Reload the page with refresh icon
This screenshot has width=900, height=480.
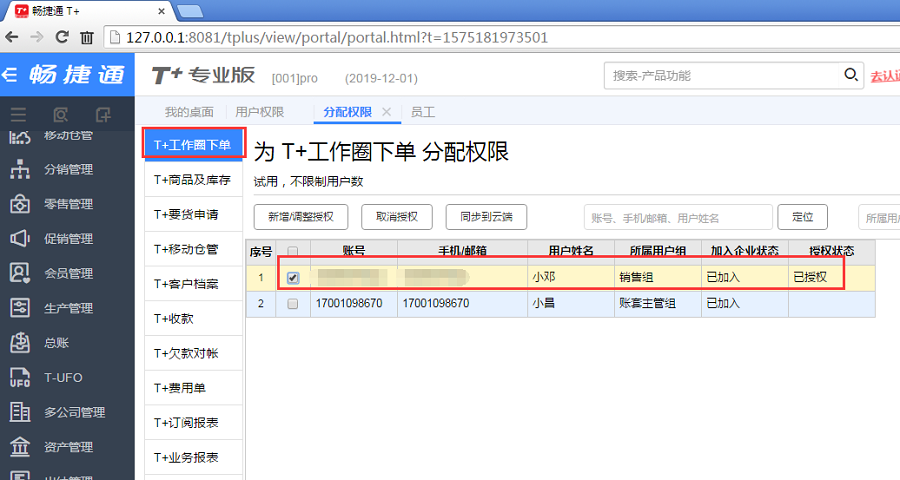click(x=61, y=37)
